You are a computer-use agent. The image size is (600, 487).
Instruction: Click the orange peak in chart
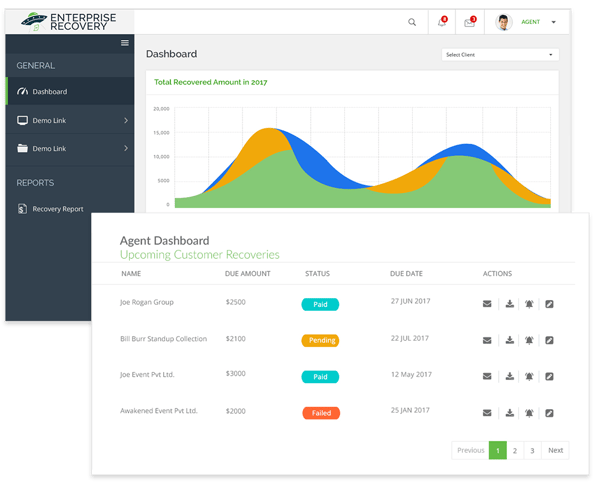click(x=264, y=143)
